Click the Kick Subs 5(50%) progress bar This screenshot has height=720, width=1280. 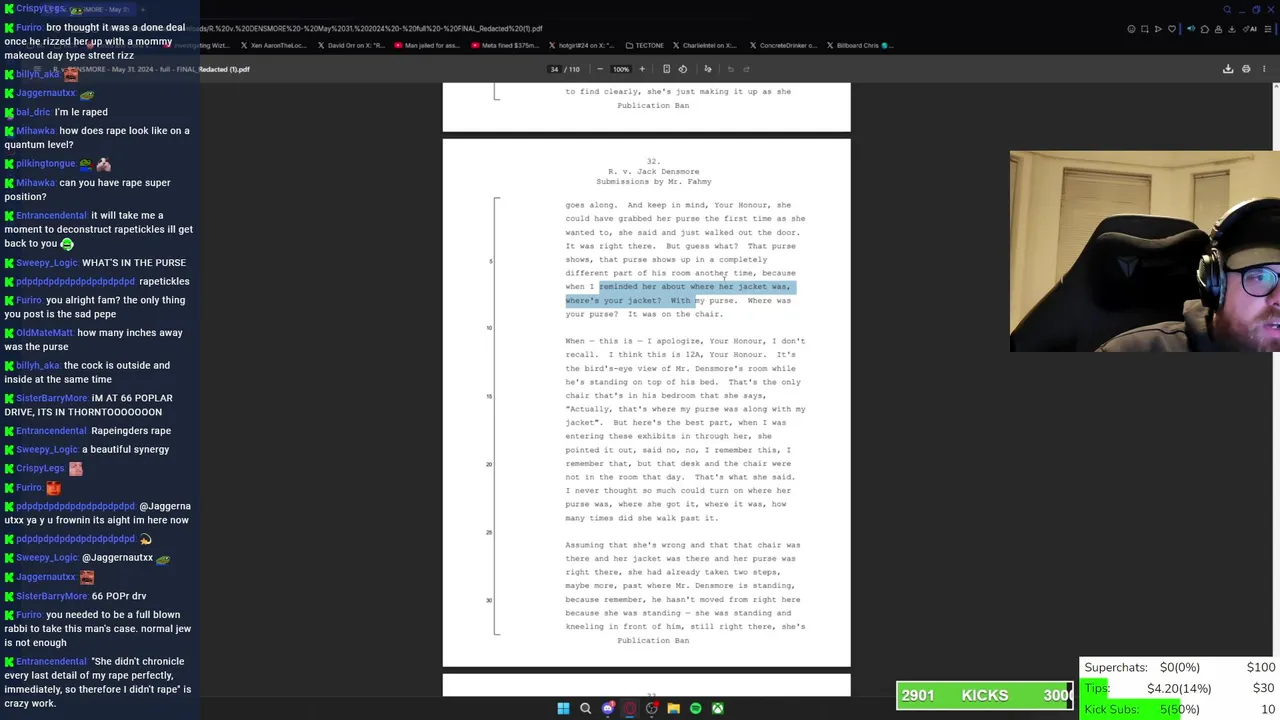(1180, 709)
